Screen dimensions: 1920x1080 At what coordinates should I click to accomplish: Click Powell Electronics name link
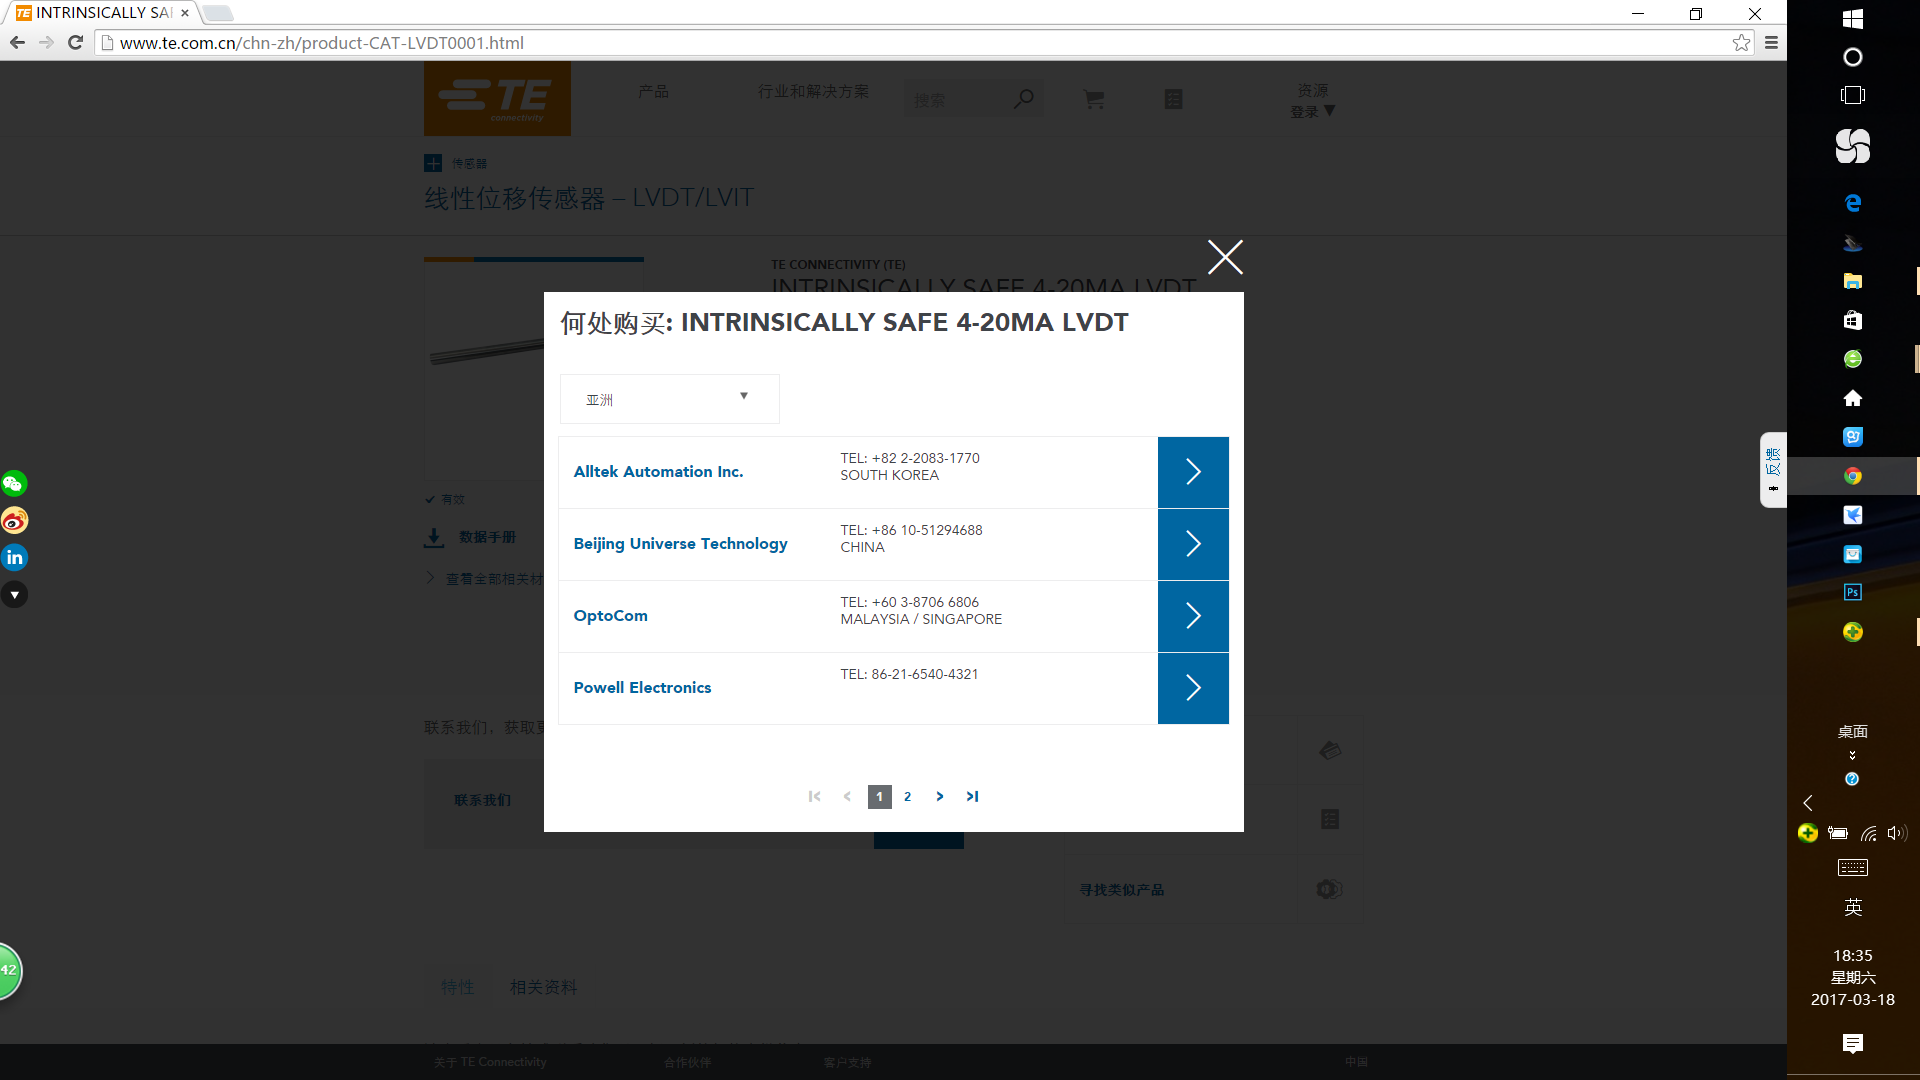tap(642, 687)
